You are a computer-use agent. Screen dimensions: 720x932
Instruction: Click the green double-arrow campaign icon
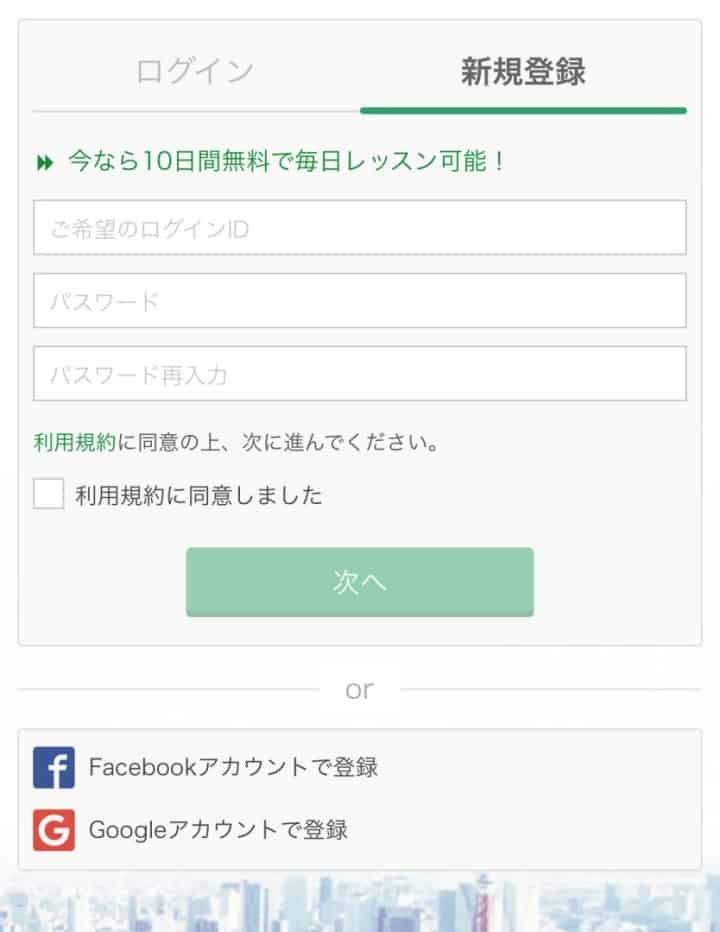(x=43, y=158)
